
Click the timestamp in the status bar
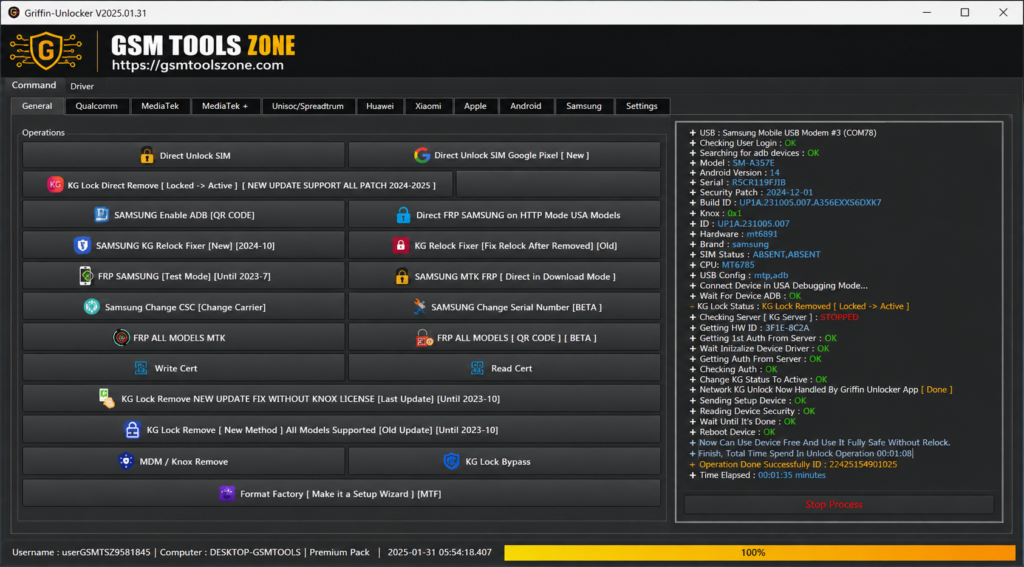(440, 552)
